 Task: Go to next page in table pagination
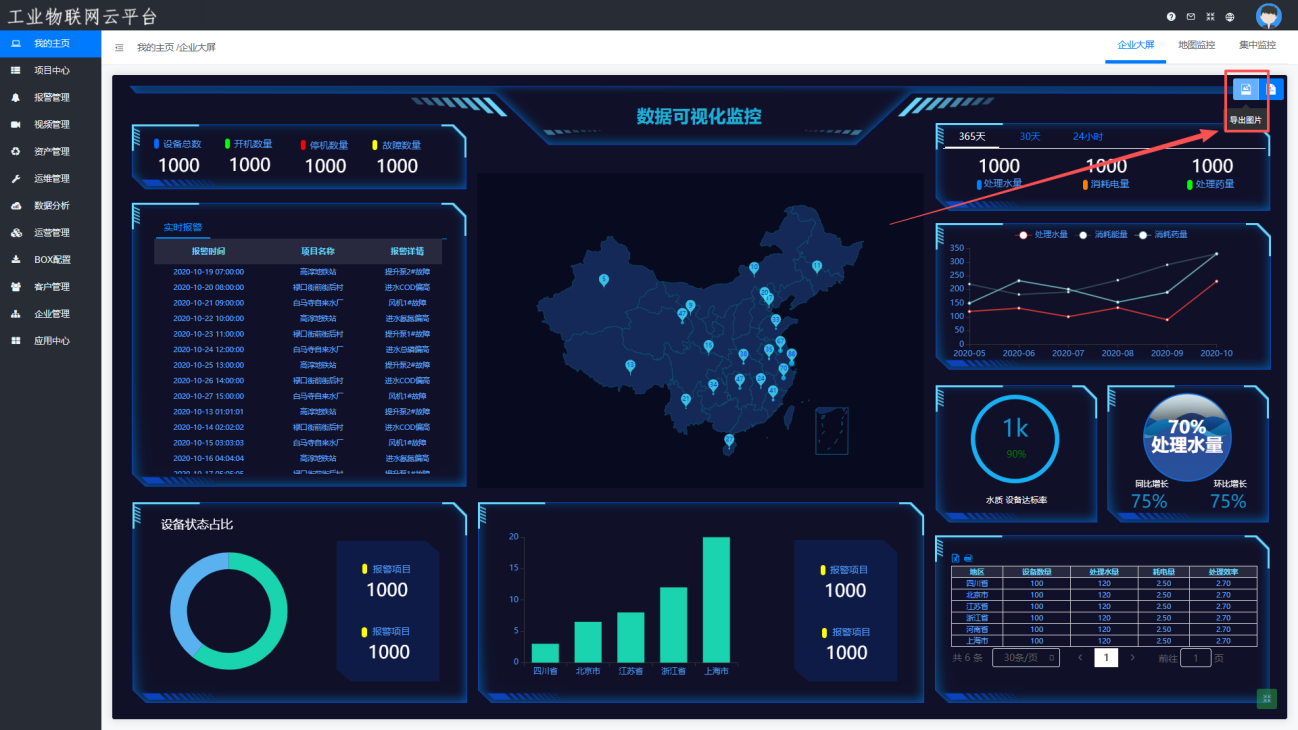pyautogui.click(x=1132, y=657)
